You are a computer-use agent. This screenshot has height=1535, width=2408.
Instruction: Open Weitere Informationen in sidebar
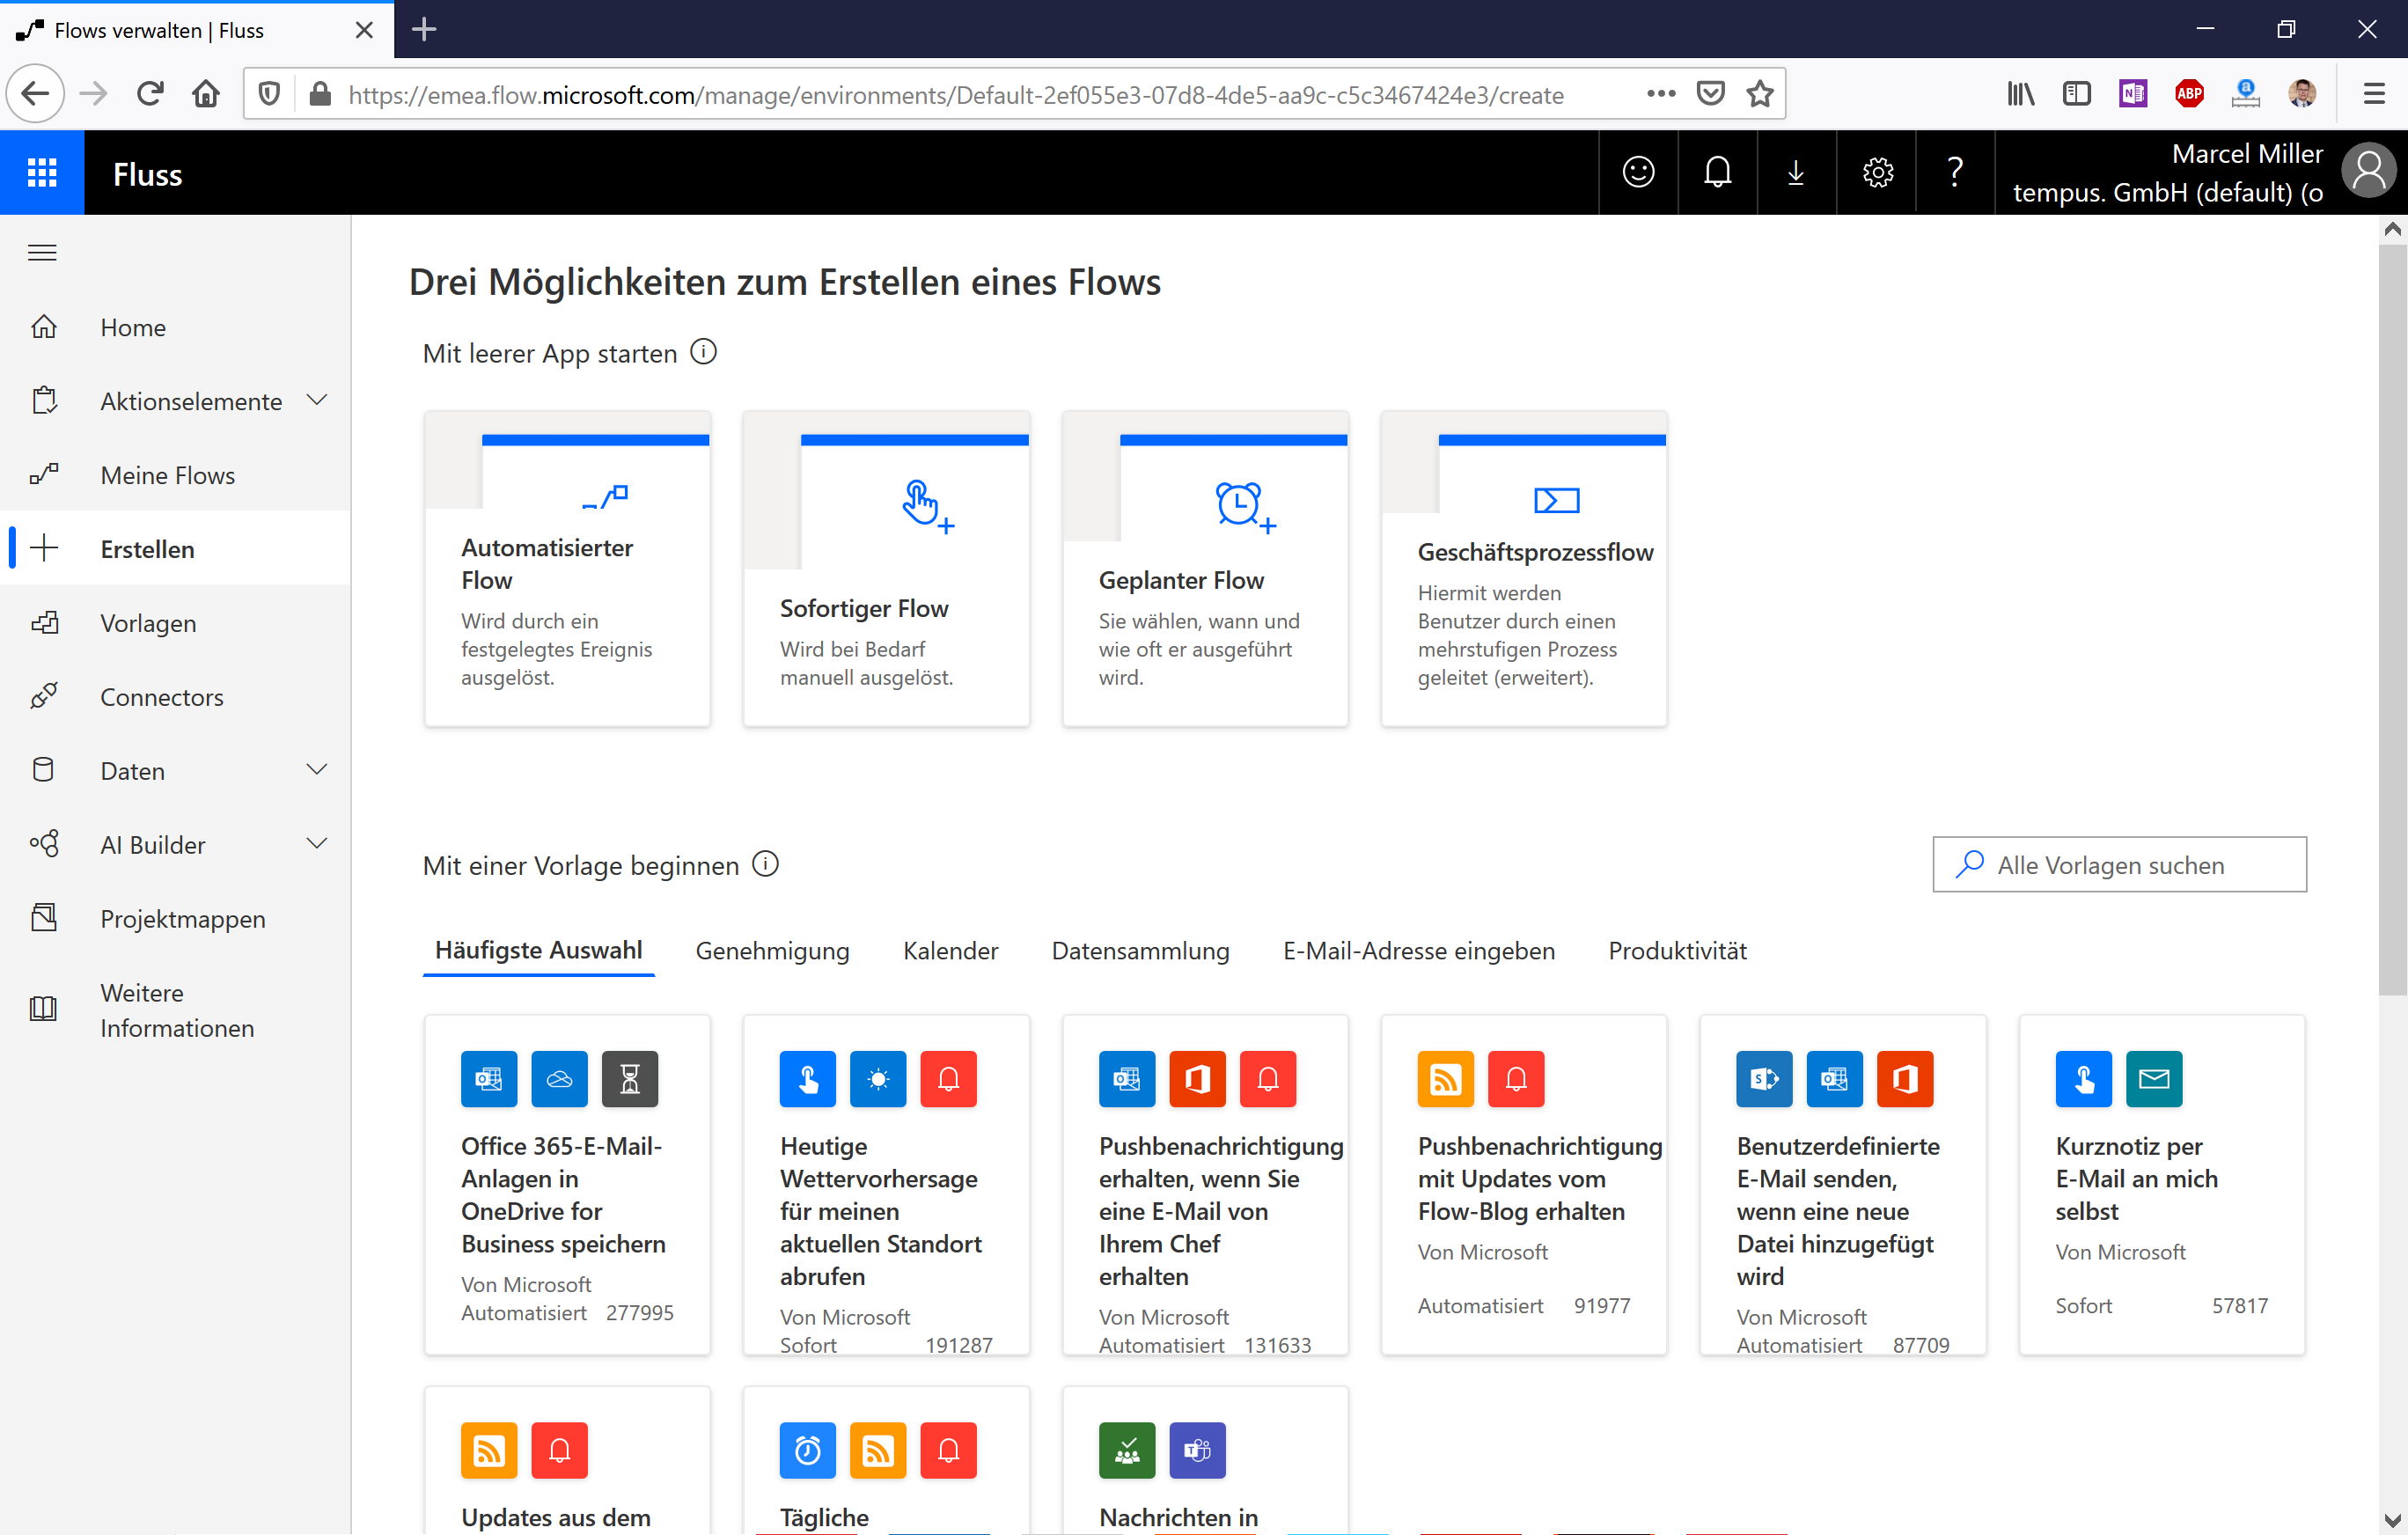175,1010
